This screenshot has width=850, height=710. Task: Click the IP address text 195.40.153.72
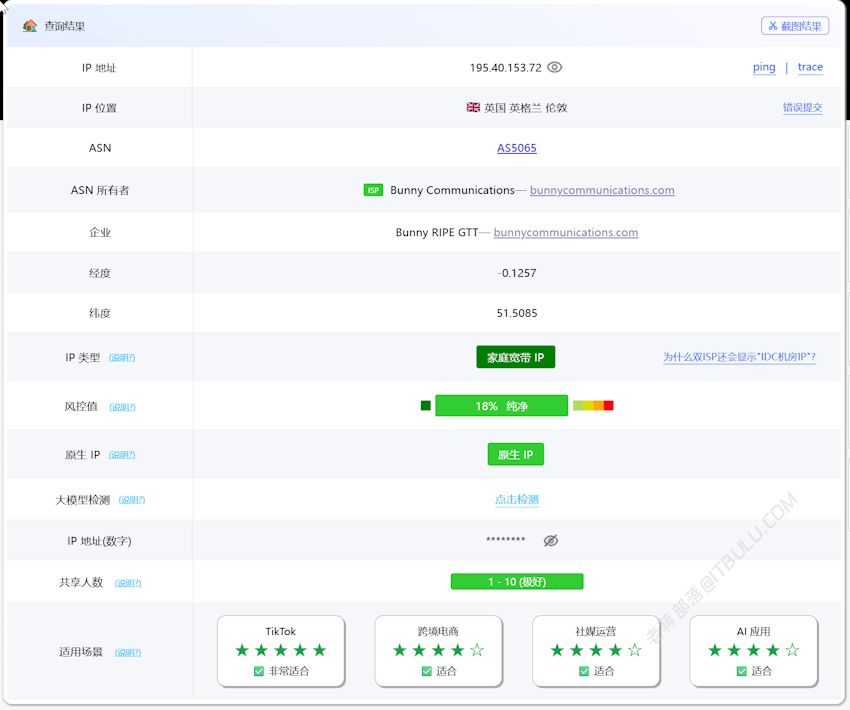coord(505,68)
